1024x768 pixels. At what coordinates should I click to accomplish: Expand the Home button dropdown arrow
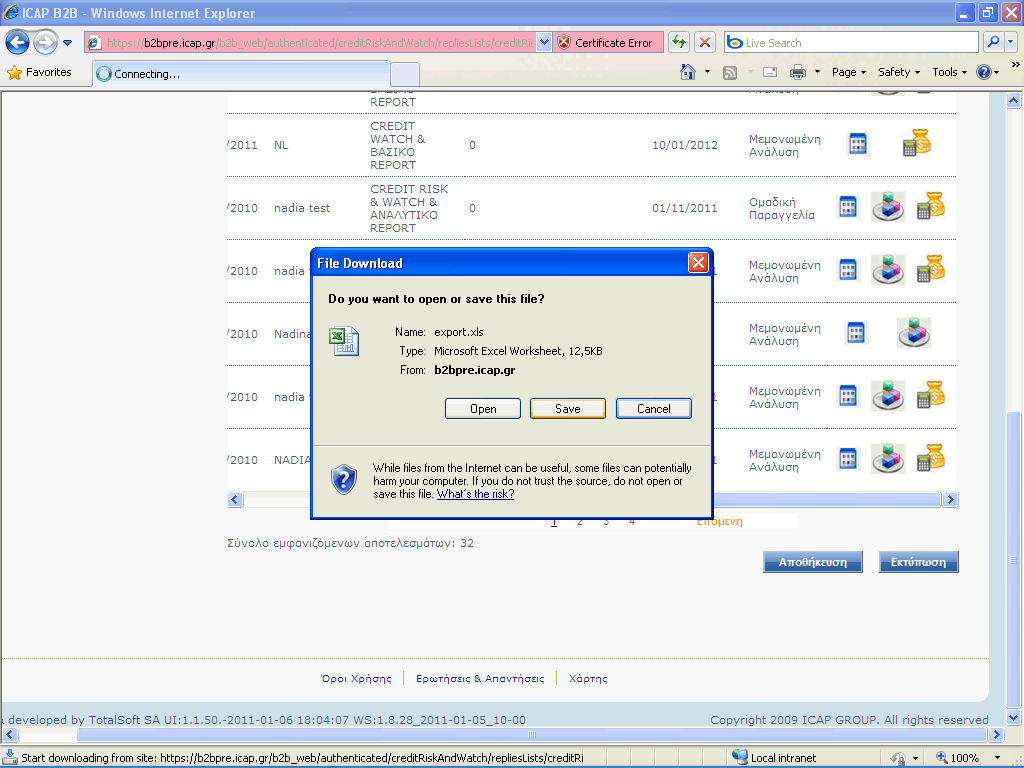(707, 72)
